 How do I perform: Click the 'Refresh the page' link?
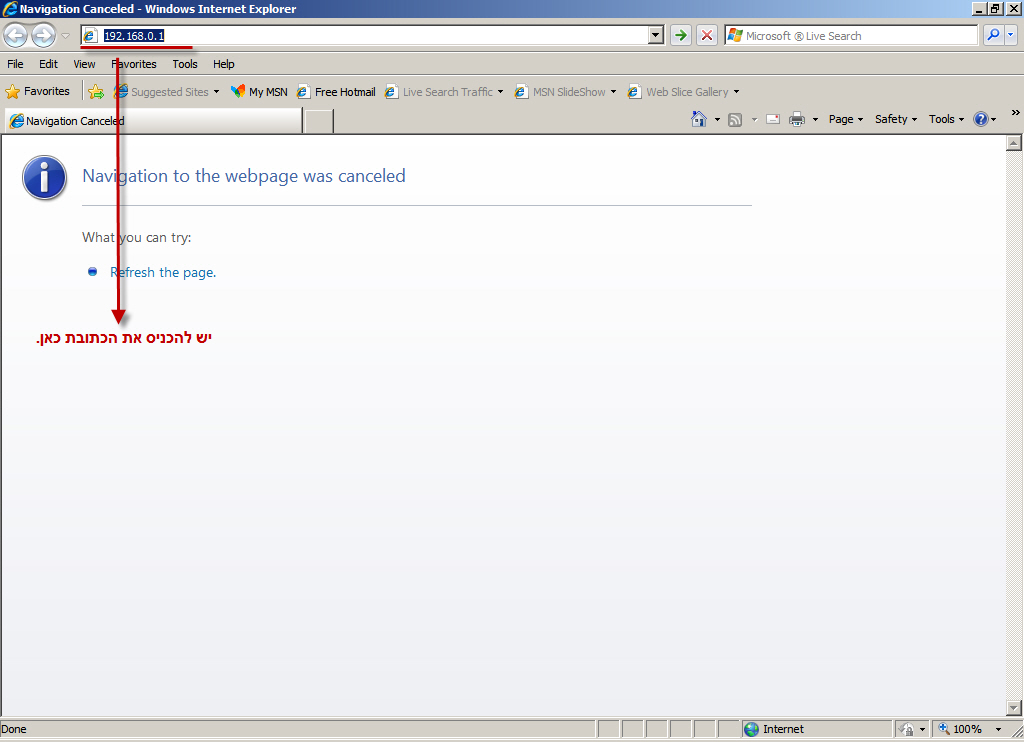163,272
